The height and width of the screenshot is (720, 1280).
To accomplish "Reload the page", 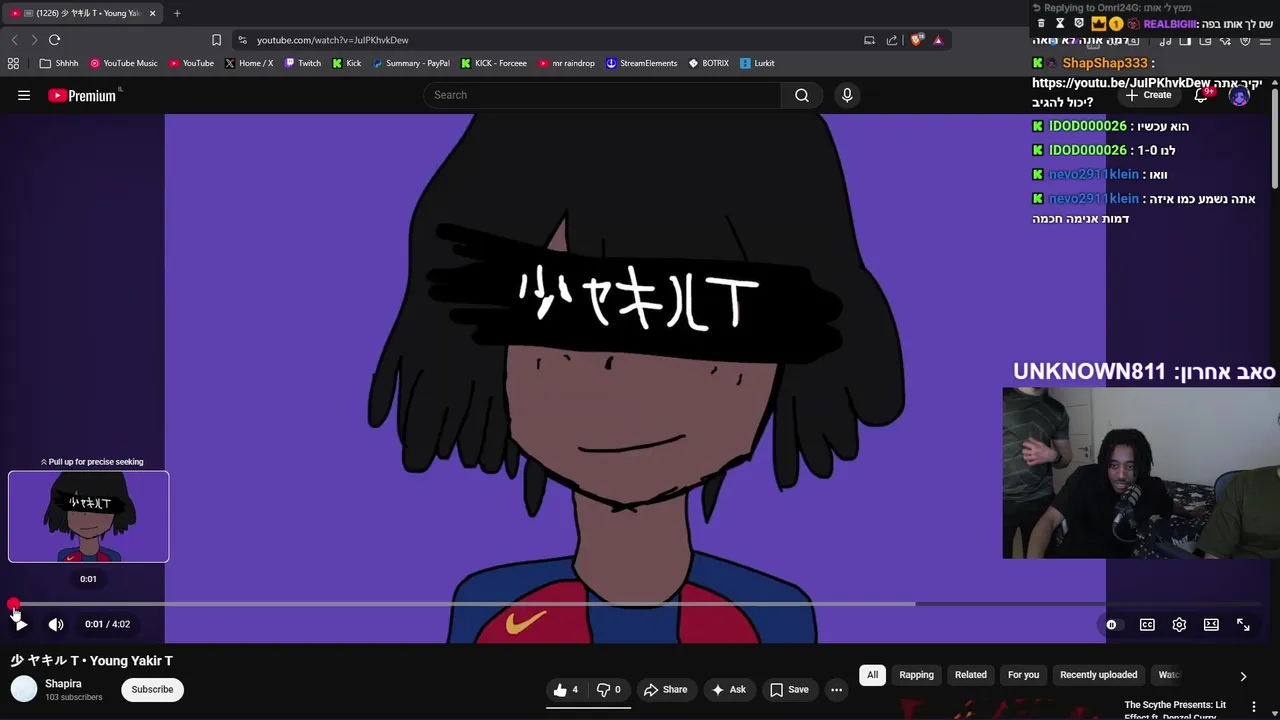I will tap(54, 40).
